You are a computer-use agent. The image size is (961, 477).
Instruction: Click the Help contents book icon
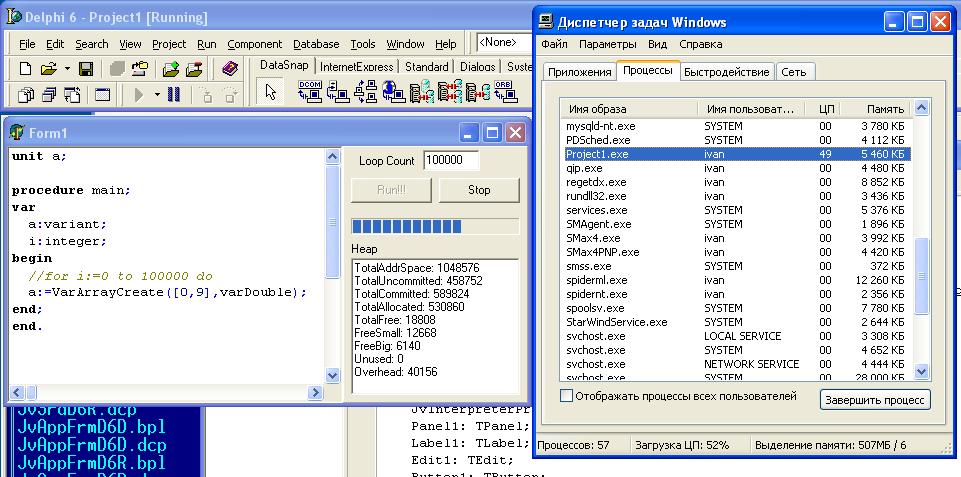[x=230, y=69]
